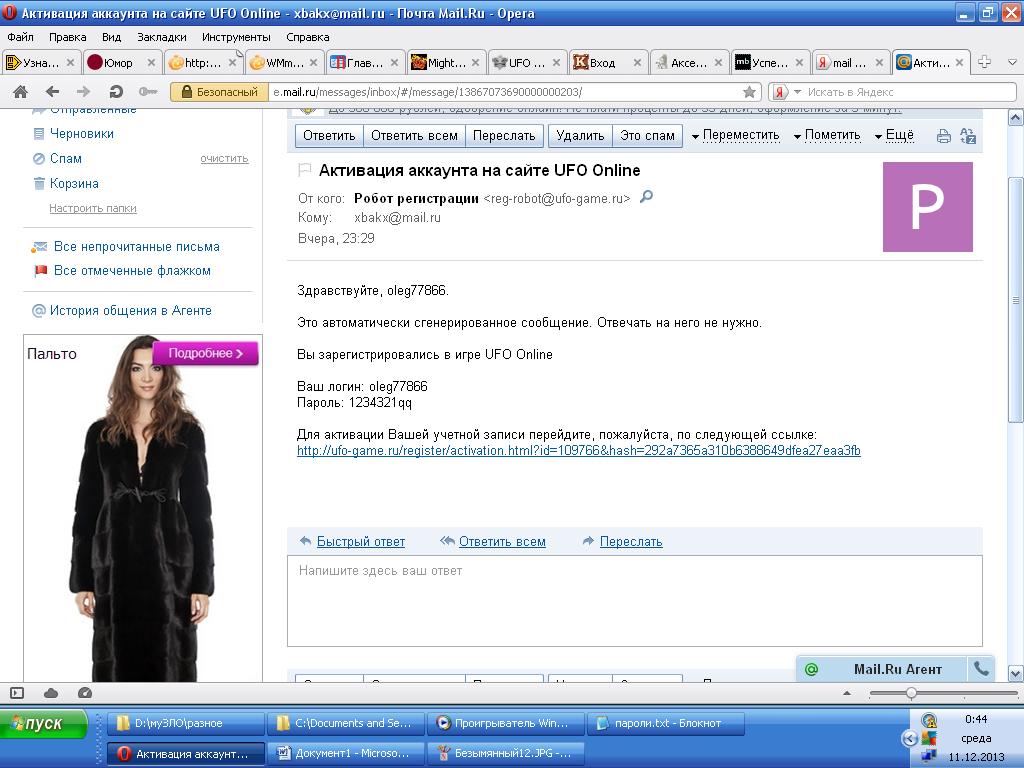Go to Opera home page icon
Viewport: 1024px width, 768px height.
[x=21, y=92]
